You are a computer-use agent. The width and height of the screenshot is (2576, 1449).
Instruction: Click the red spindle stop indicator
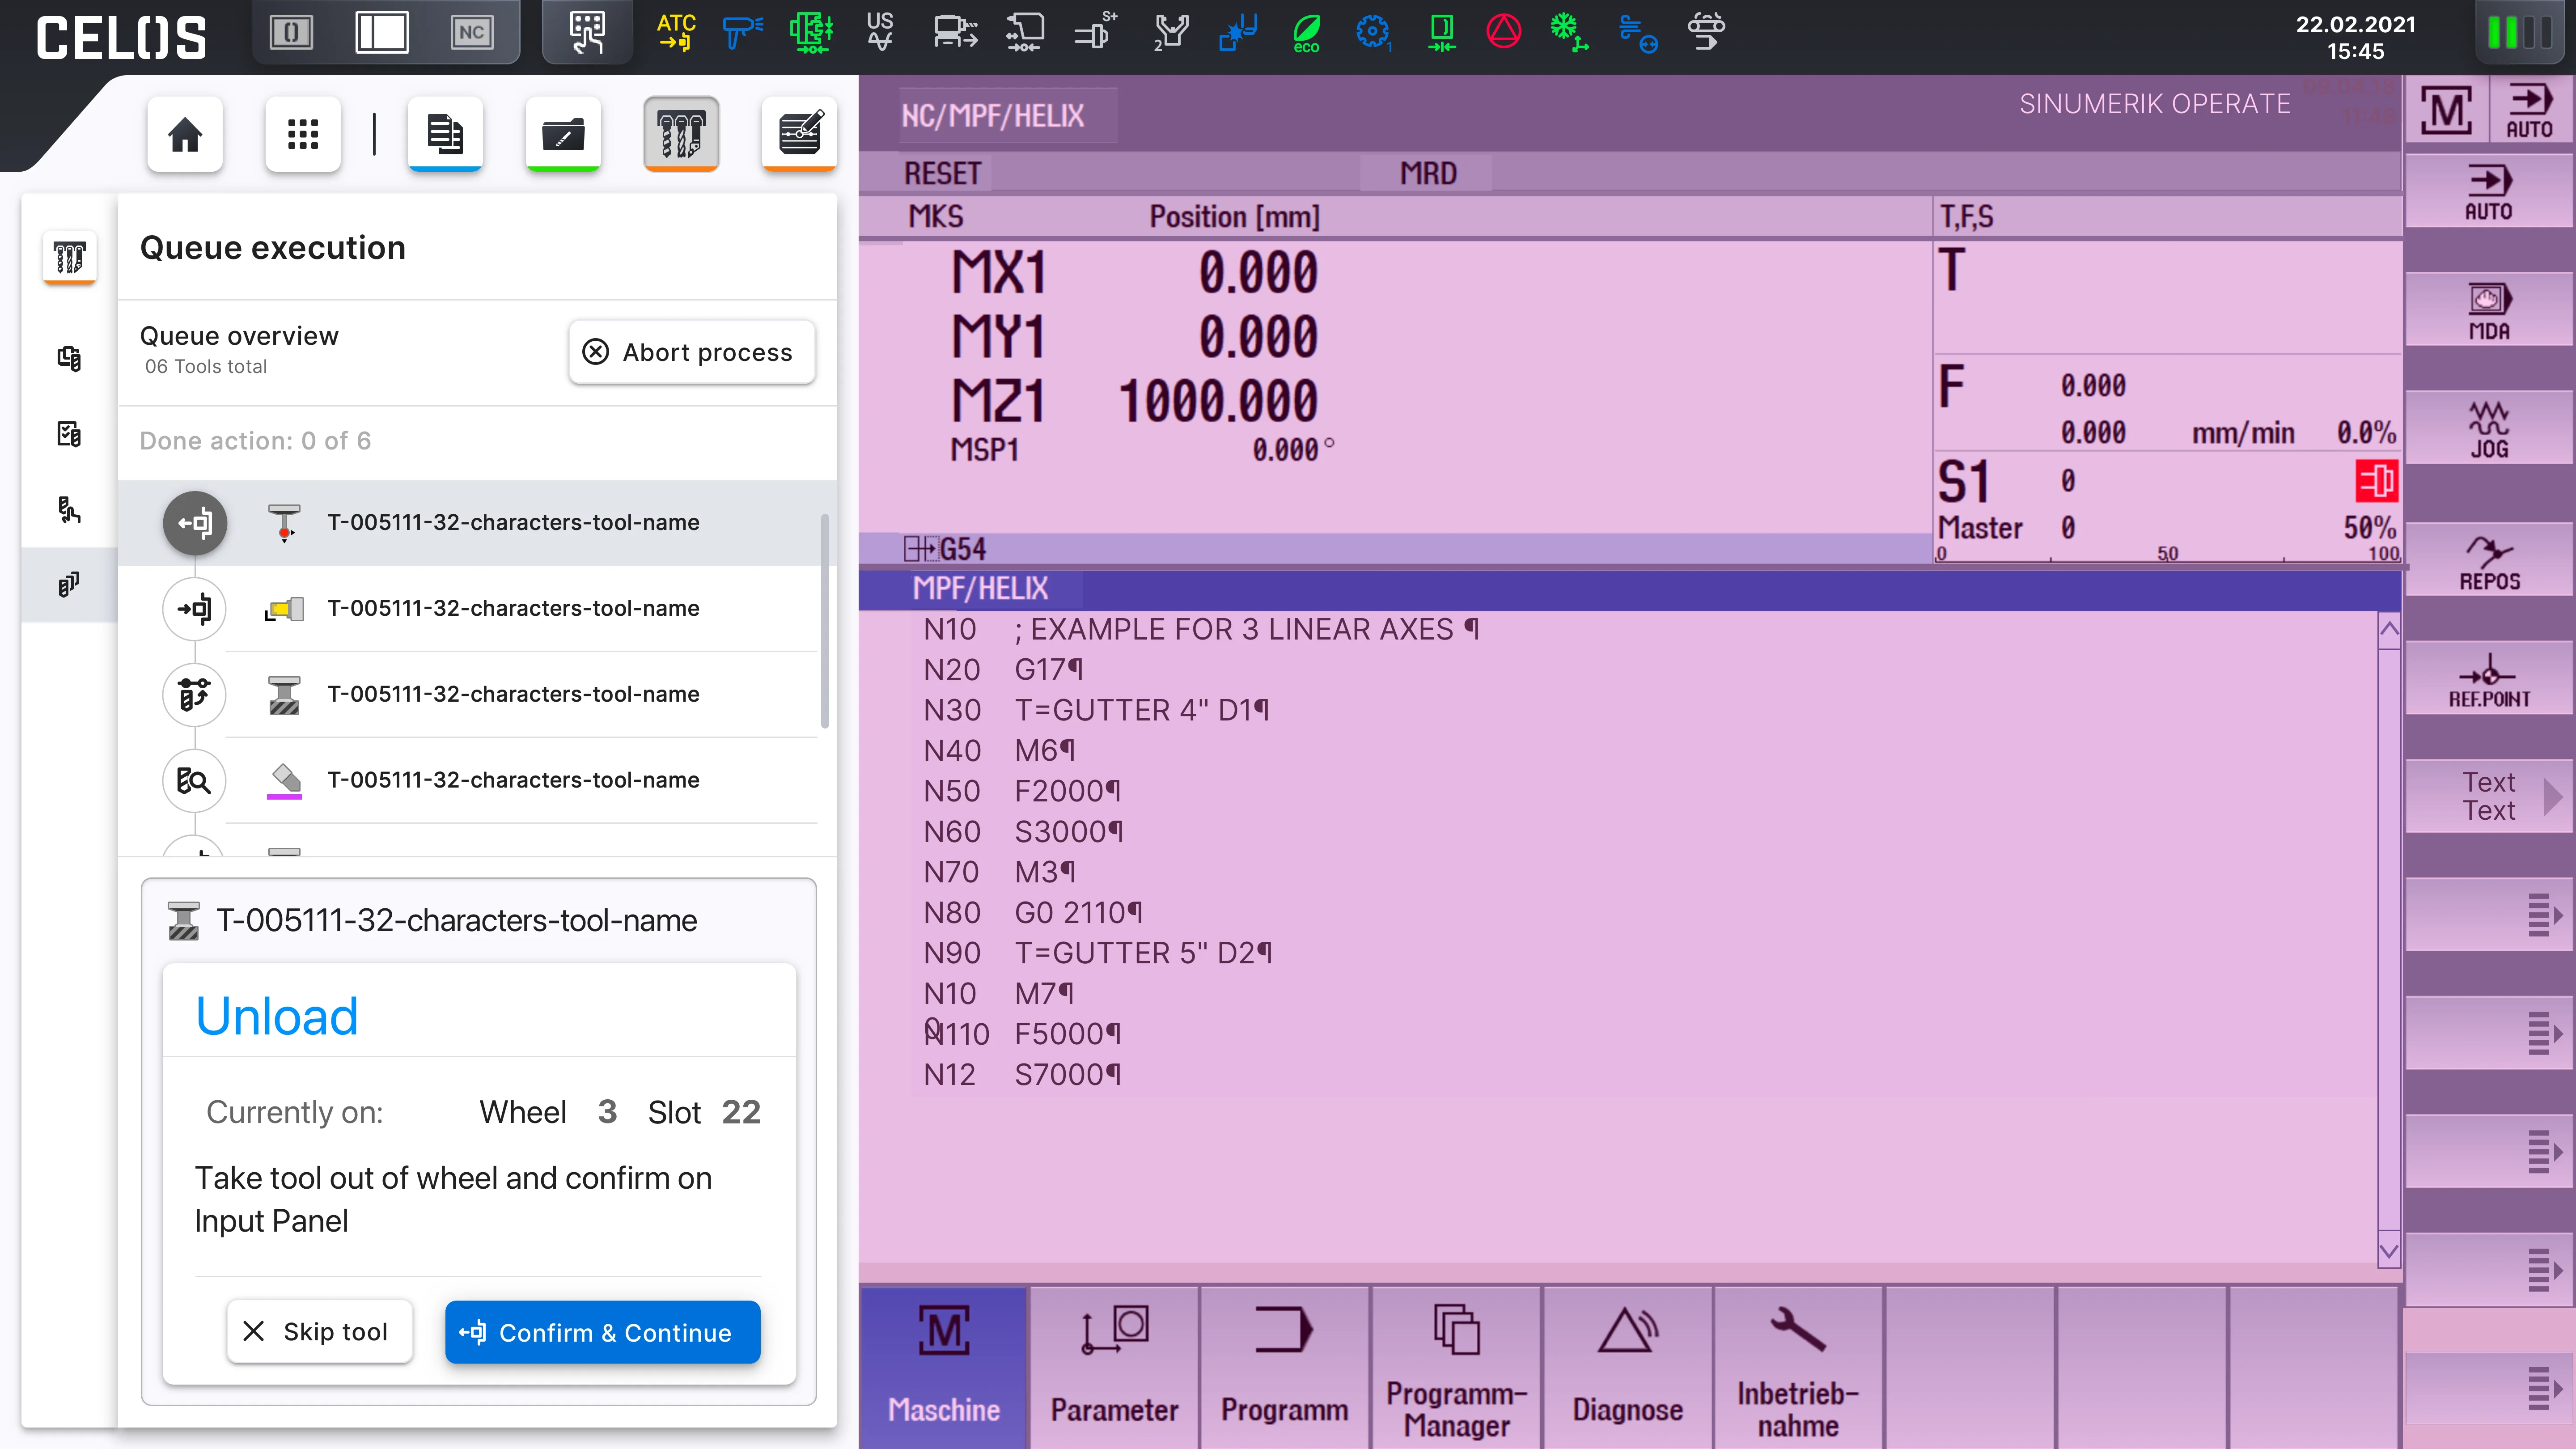coord(2376,481)
